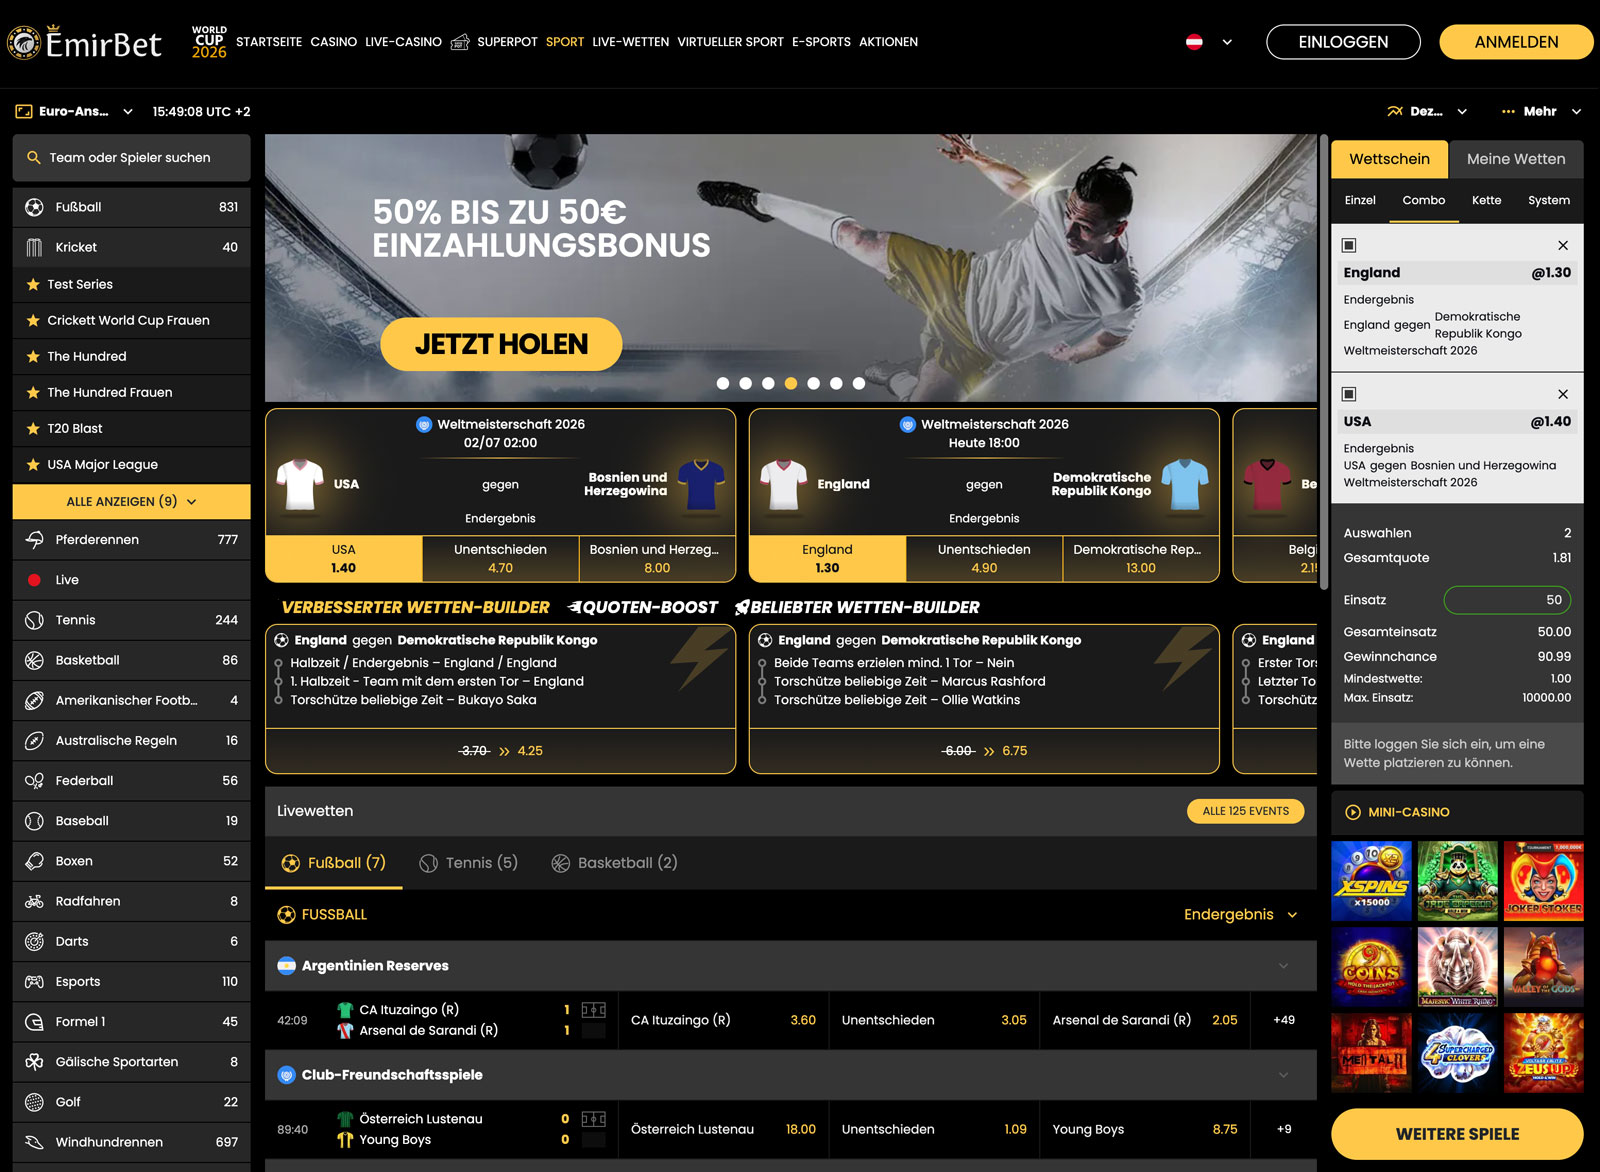Open ALLE 125 EVENTS button
Screen dimensions: 1600x1172
pos(1246,811)
